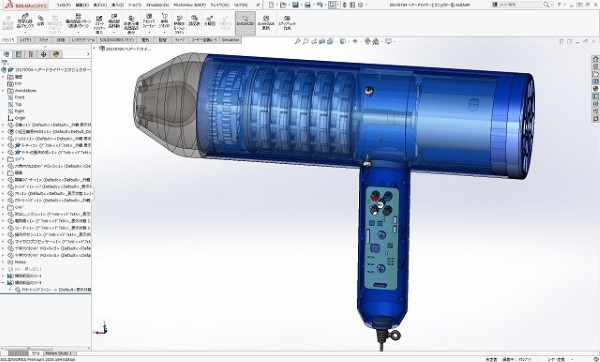Expand the Motion item tree node
The width and height of the screenshot is (600, 362).
[3, 262]
